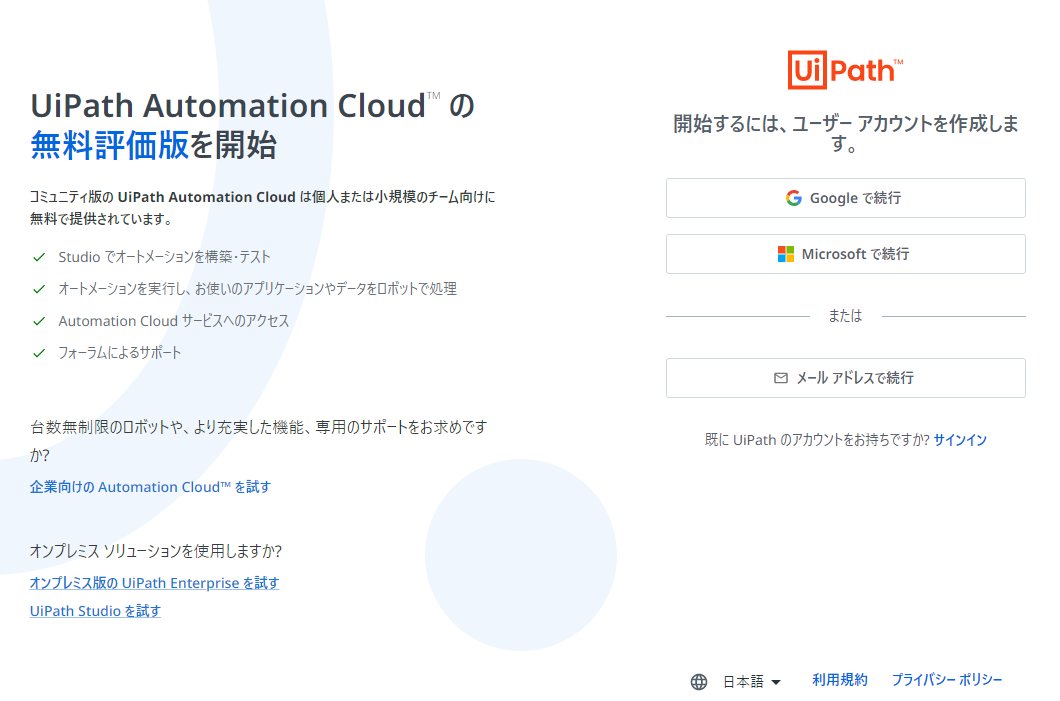
Task: Click the chevron next to 日本語
Action: 775,681
